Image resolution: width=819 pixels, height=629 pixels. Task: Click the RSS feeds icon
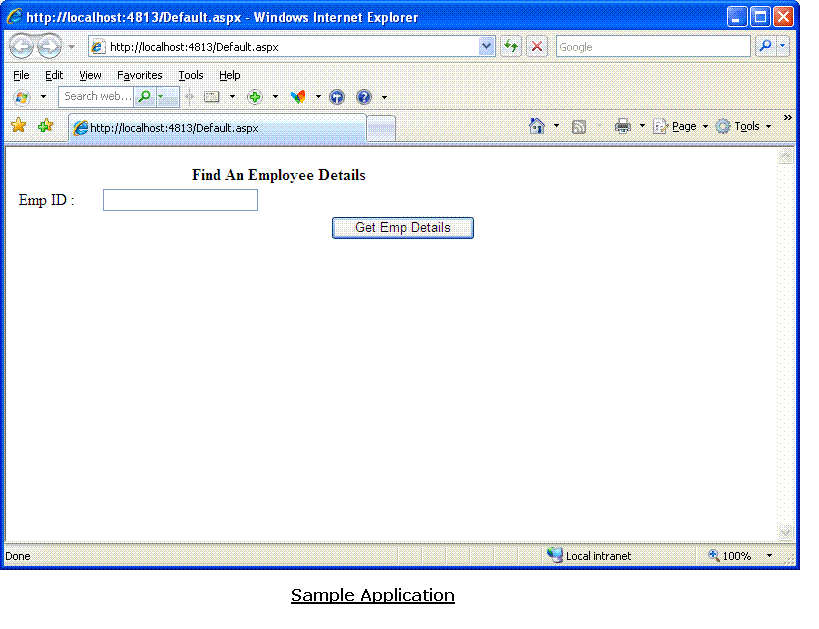tap(579, 127)
